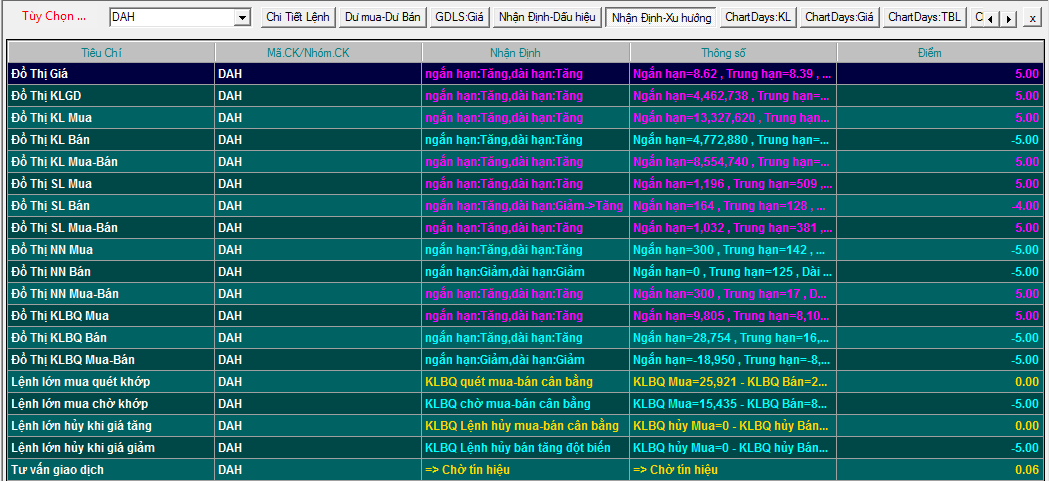Select the Nhận Định-Xu hướng tab
Image resolution: width=1050 pixels, height=481 pixels.
(x=661, y=17)
